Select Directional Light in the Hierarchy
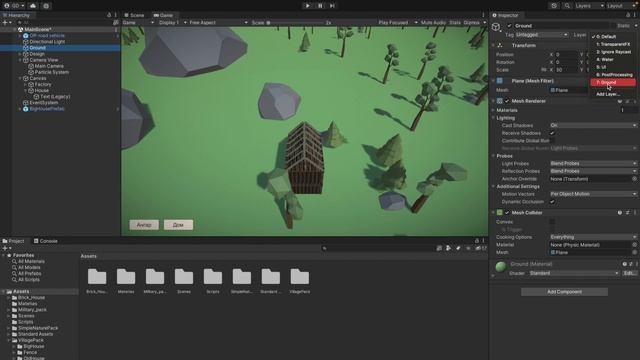This screenshot has height=360, width=640. [x=47, y=42]
